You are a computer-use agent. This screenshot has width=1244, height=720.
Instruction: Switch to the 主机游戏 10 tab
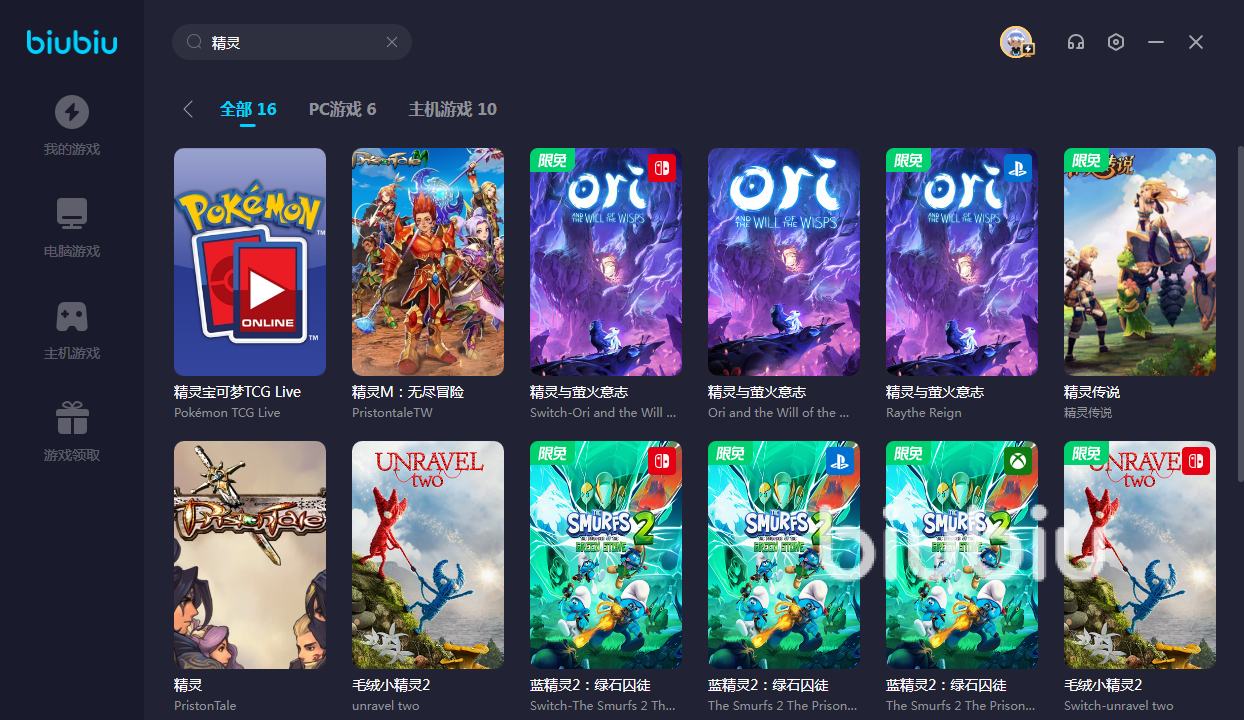point(452,109)
